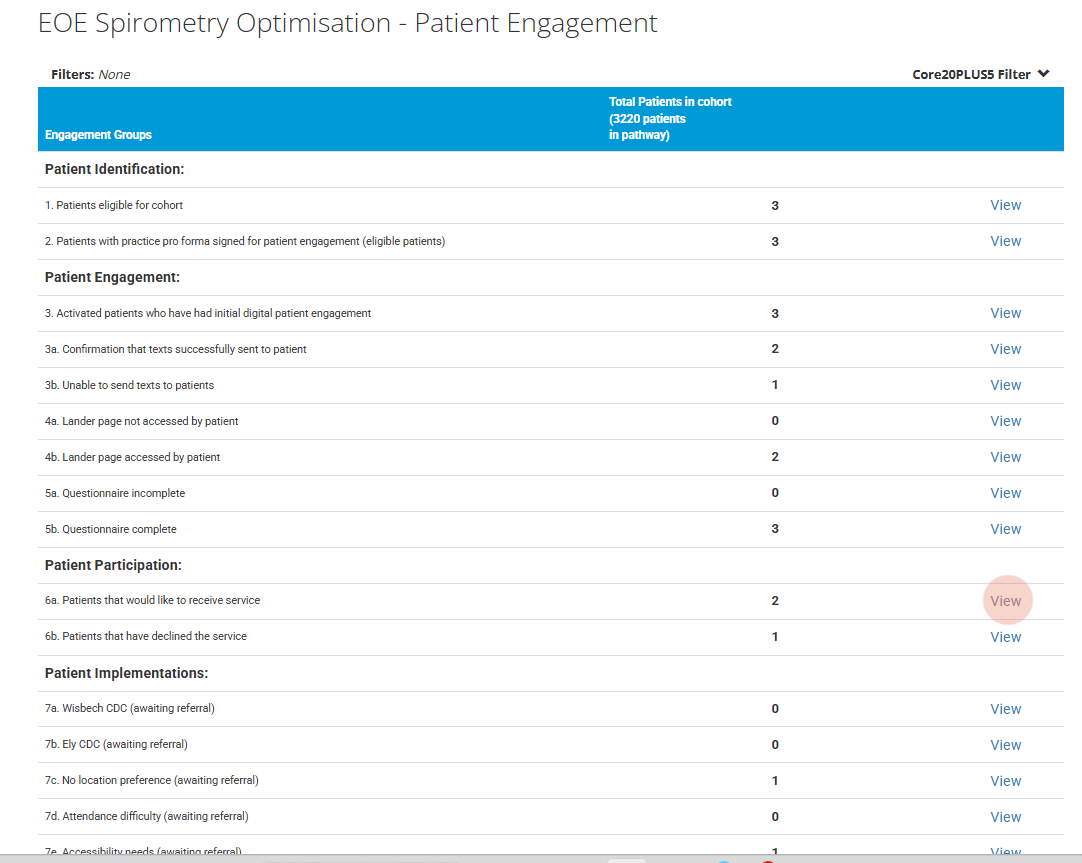Click the Engagement Groups column header
Image resolution: width=1082 pixels, height=863 pixels.
tap(98, 135)
